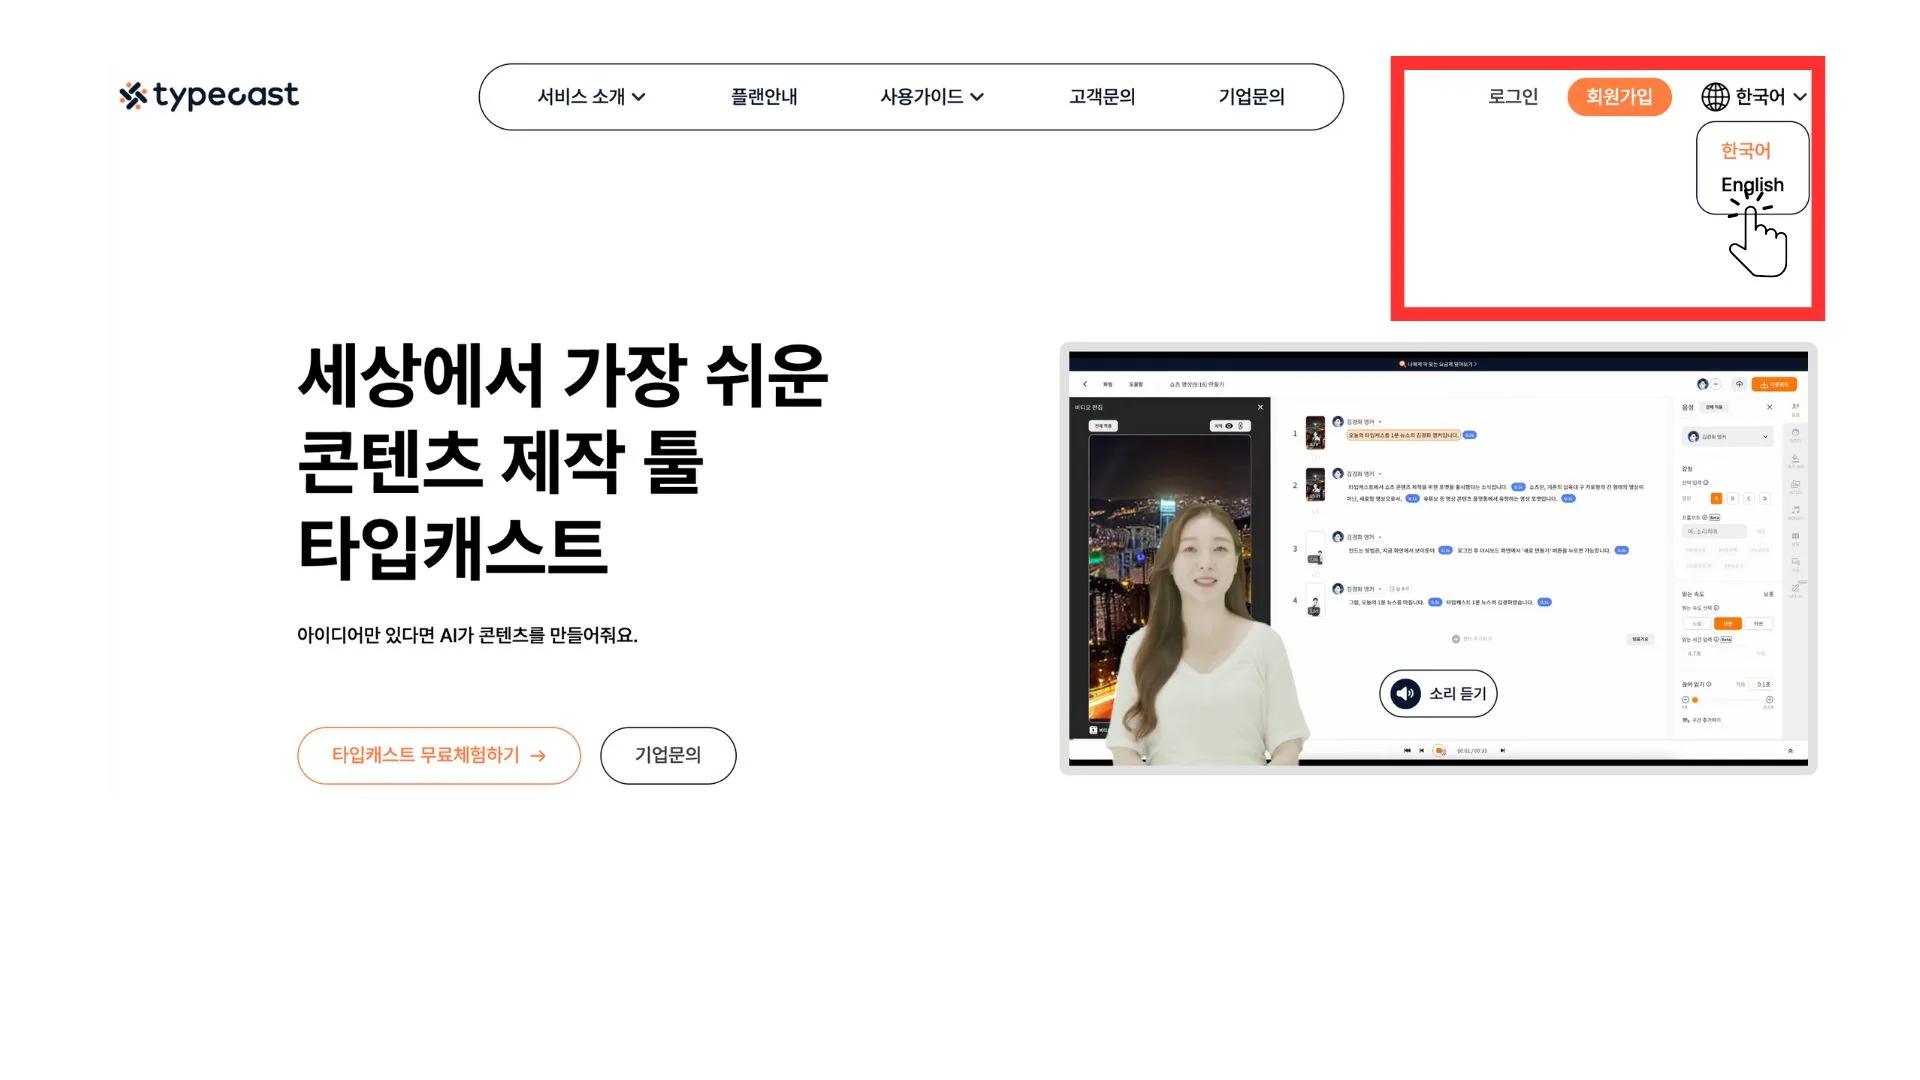Viewport: 1920px width, 1080px height.
Task: Click the orange 회원가입 button
Action: pyautogui.click(x=1619, y=97)
